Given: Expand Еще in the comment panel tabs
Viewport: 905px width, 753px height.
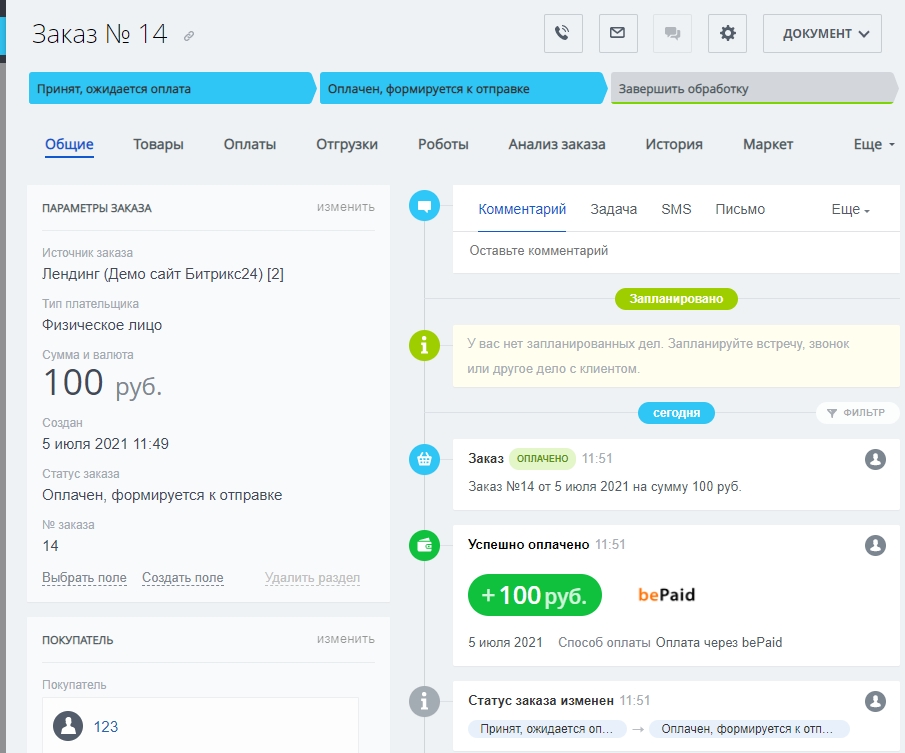Looking at the screenshot, I should [x=851, y=209].
